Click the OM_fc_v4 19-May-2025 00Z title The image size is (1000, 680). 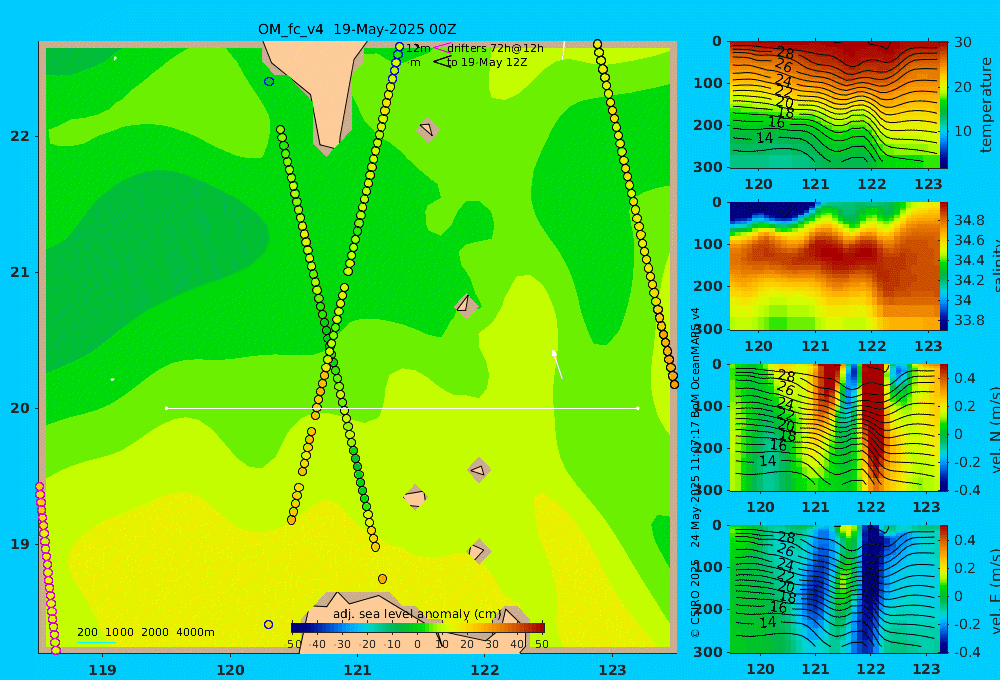pyautogui.click(x=357, y=29)
